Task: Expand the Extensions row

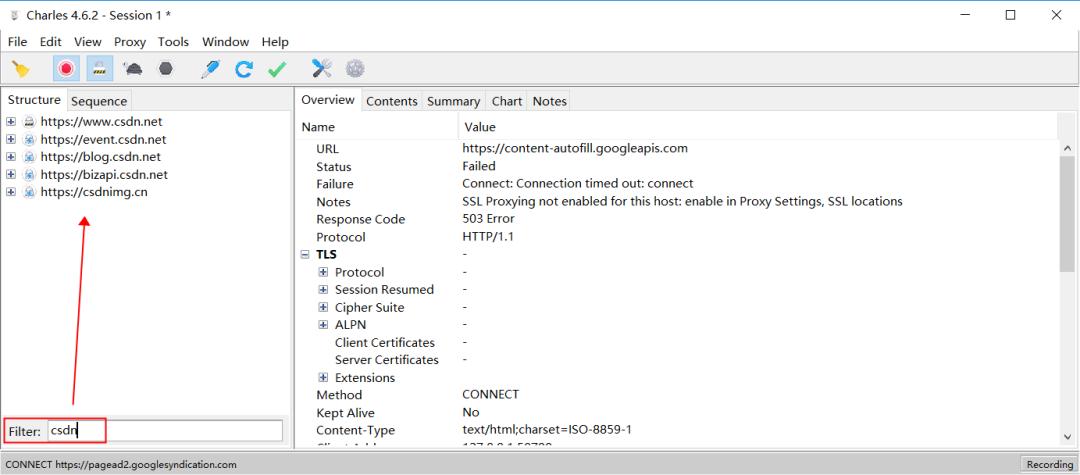Action: pos(323,377)
